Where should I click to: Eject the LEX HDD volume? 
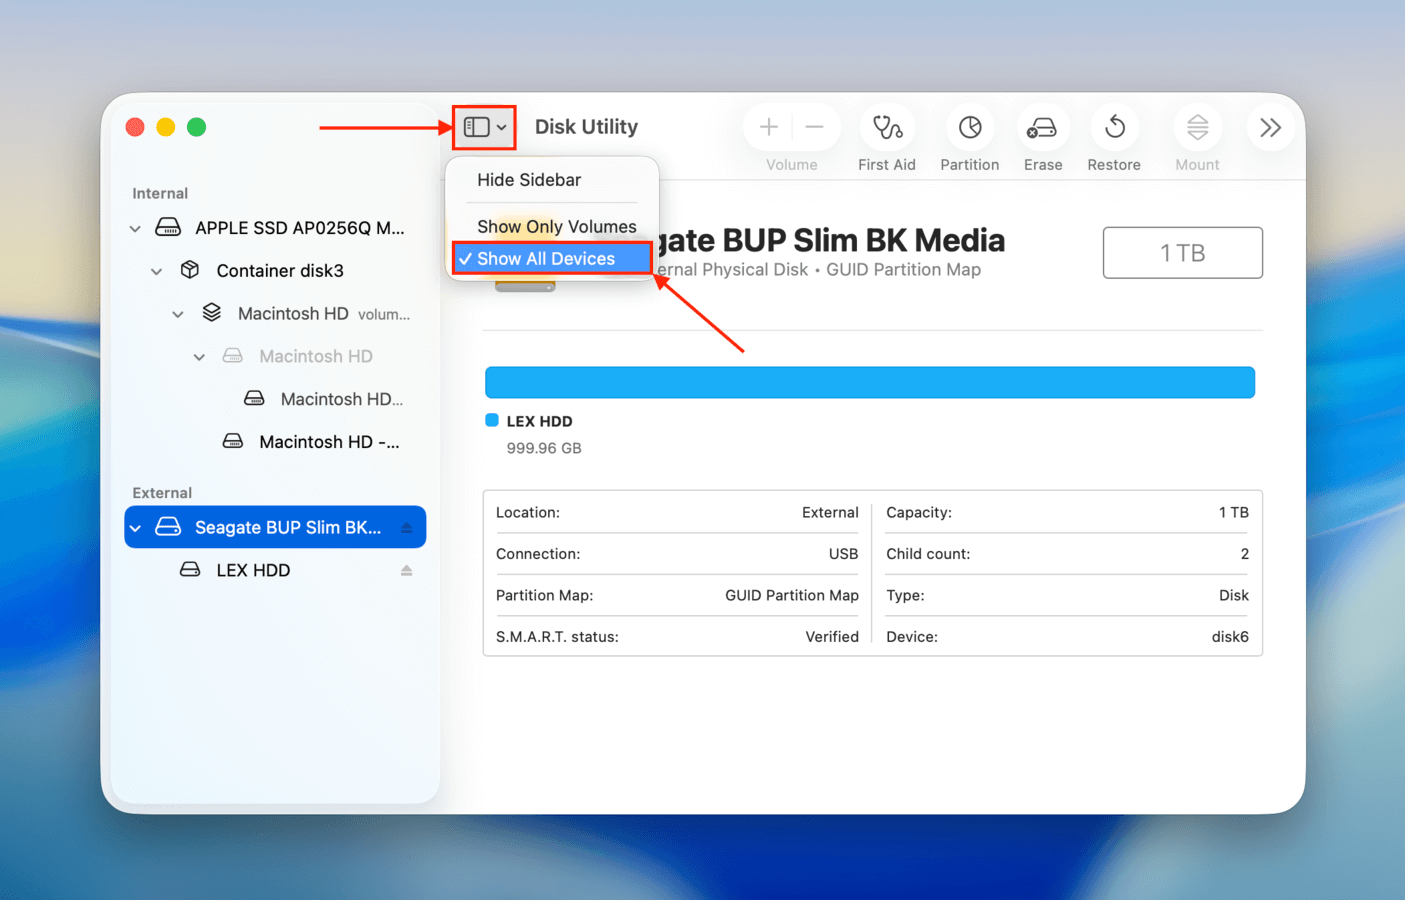coord(407,570)
